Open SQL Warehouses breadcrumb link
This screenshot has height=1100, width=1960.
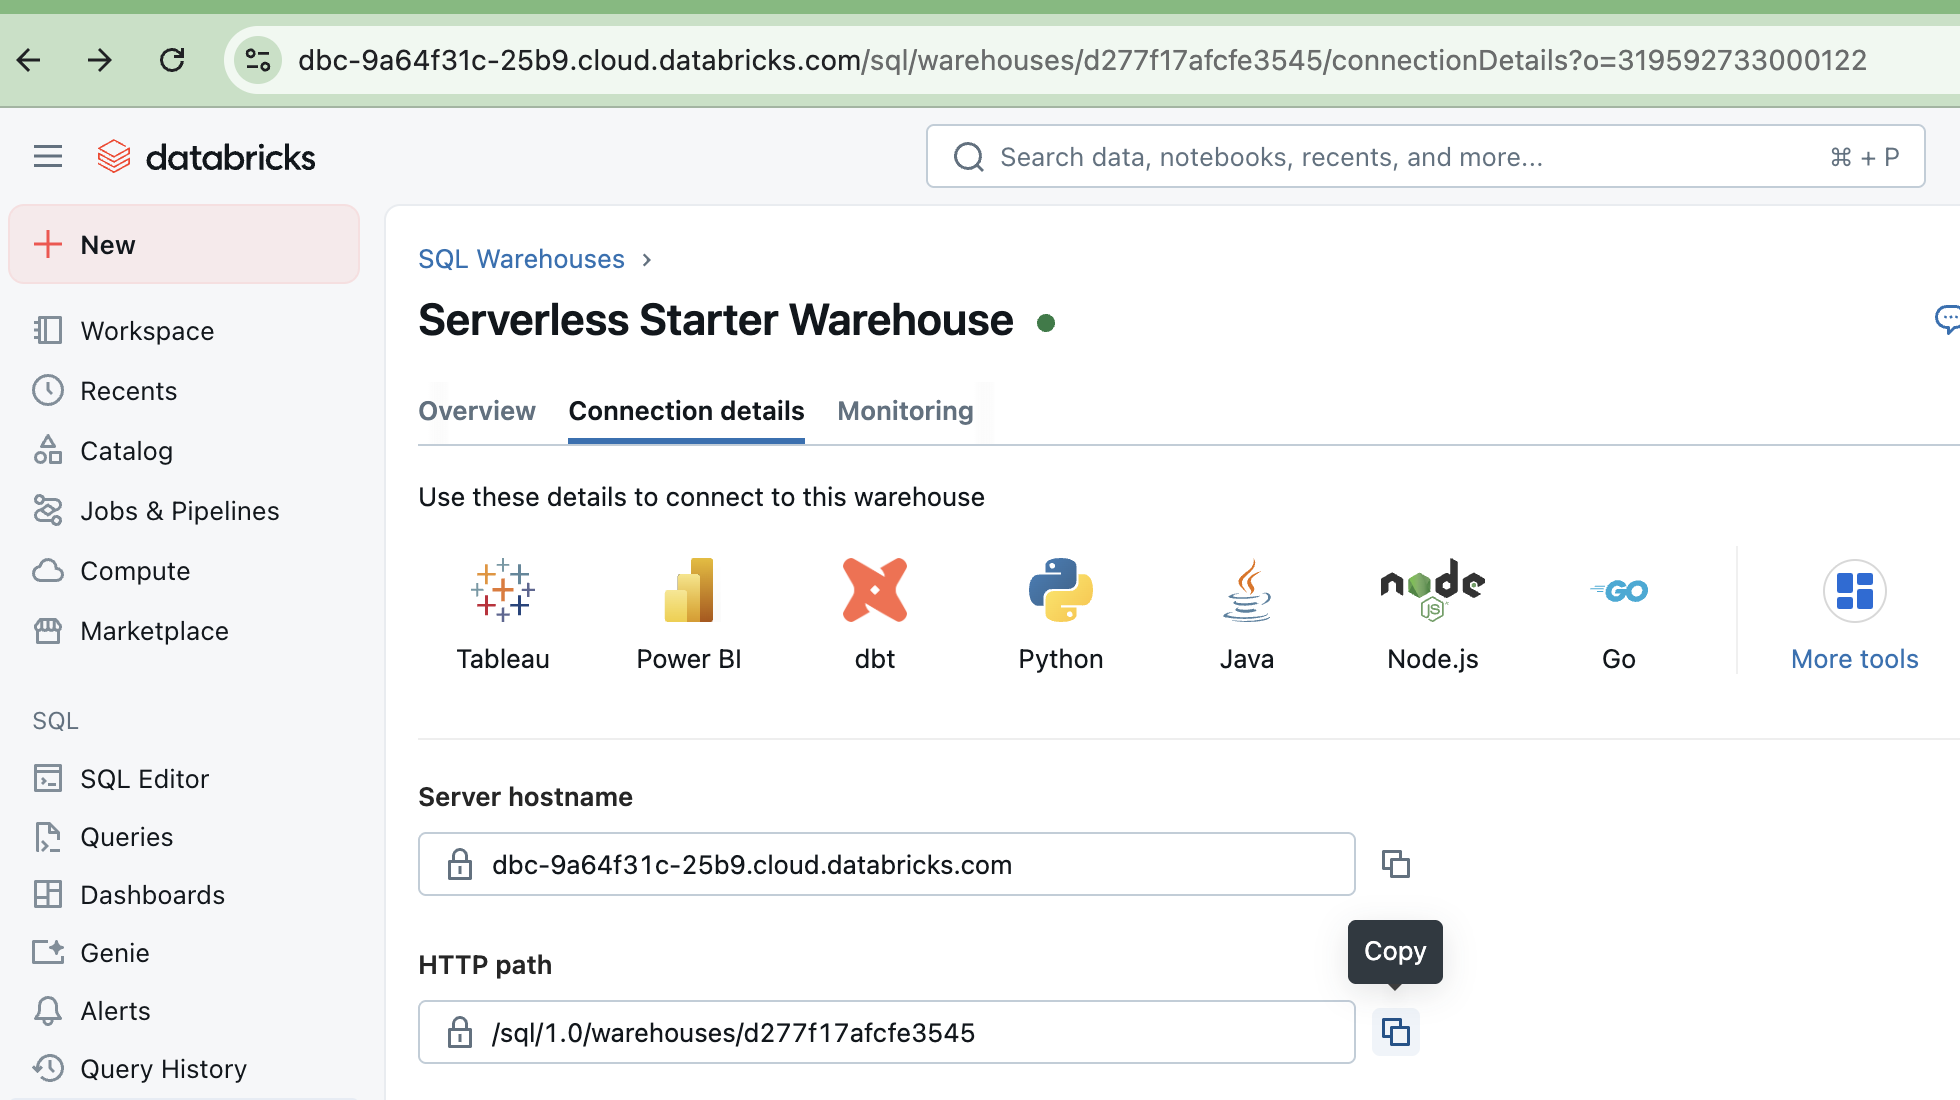click(x=521, y=259)
